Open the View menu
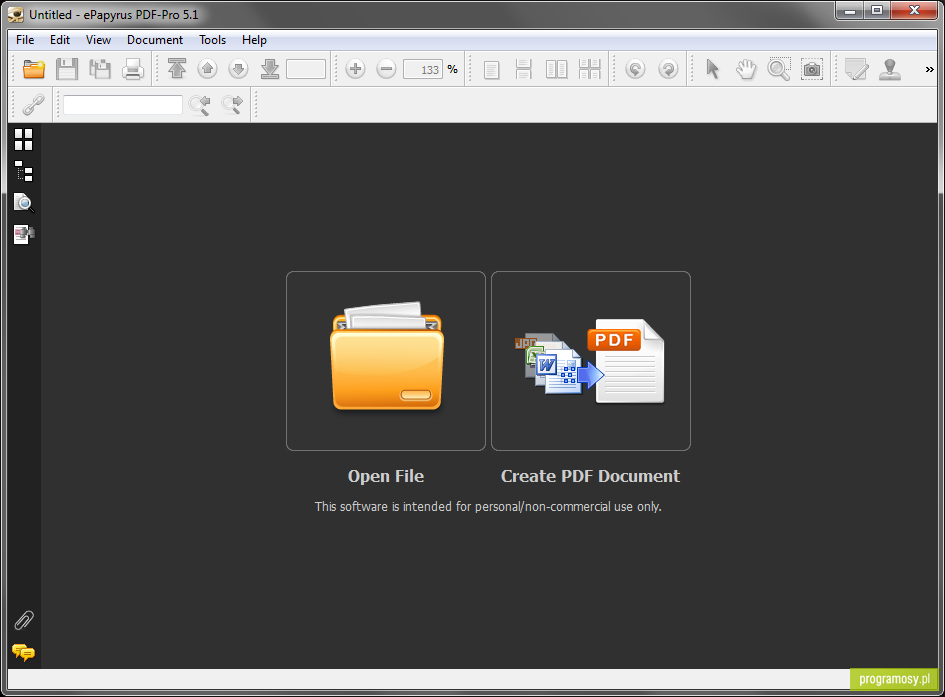945x697 pixels. 98,40
